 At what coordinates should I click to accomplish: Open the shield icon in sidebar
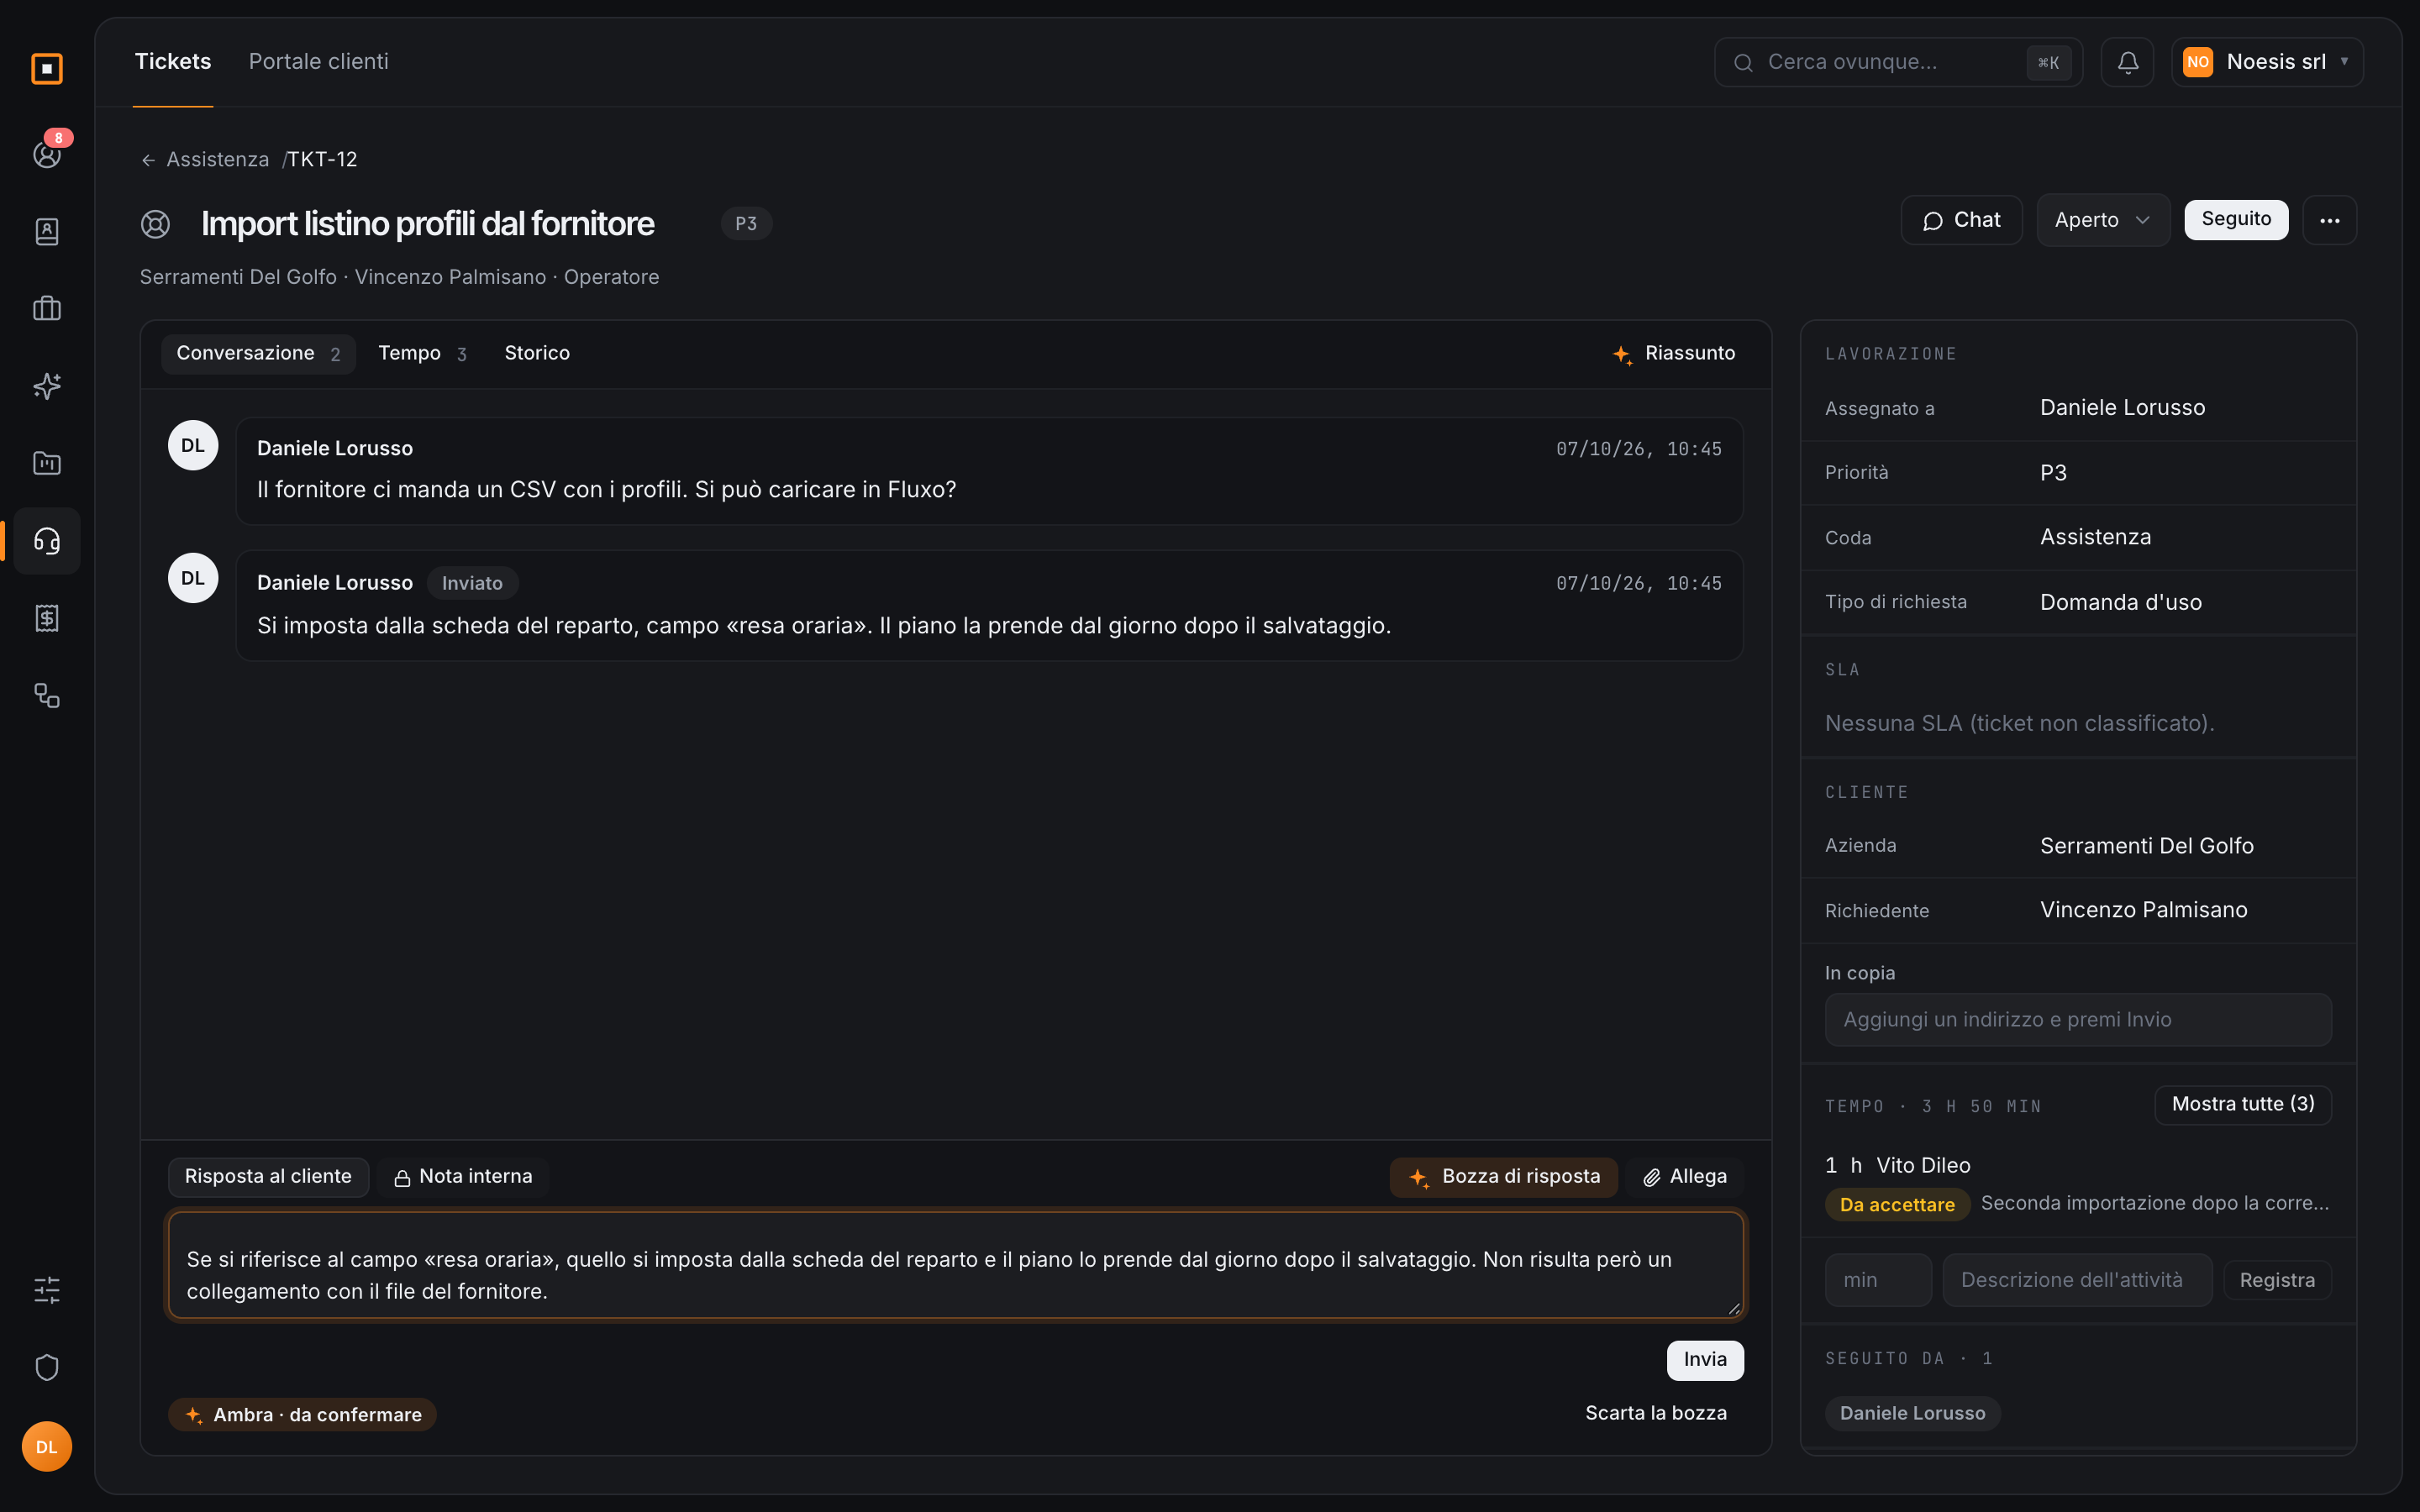click(47, 1367)
